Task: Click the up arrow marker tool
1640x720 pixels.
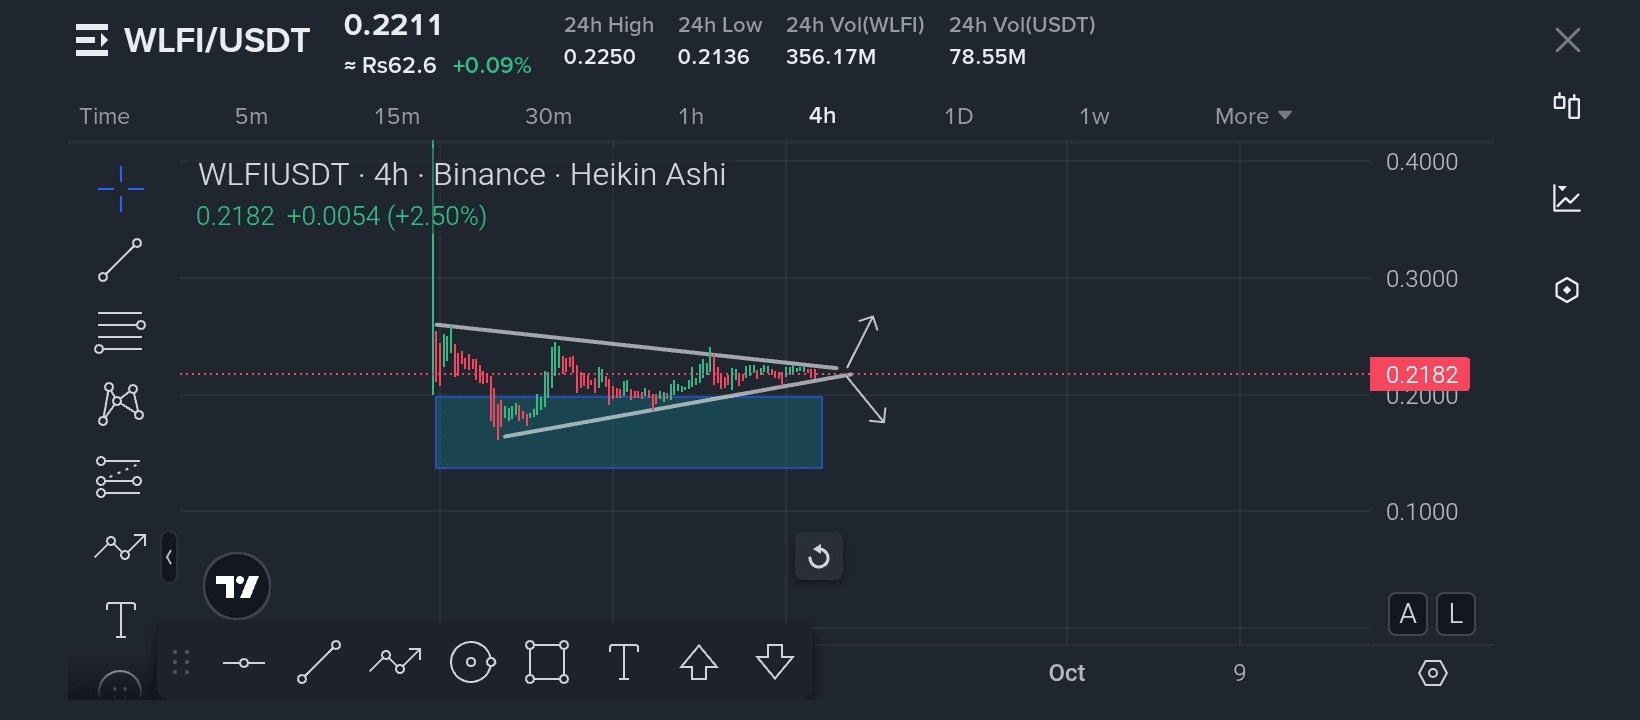Action: pos(699,662)
